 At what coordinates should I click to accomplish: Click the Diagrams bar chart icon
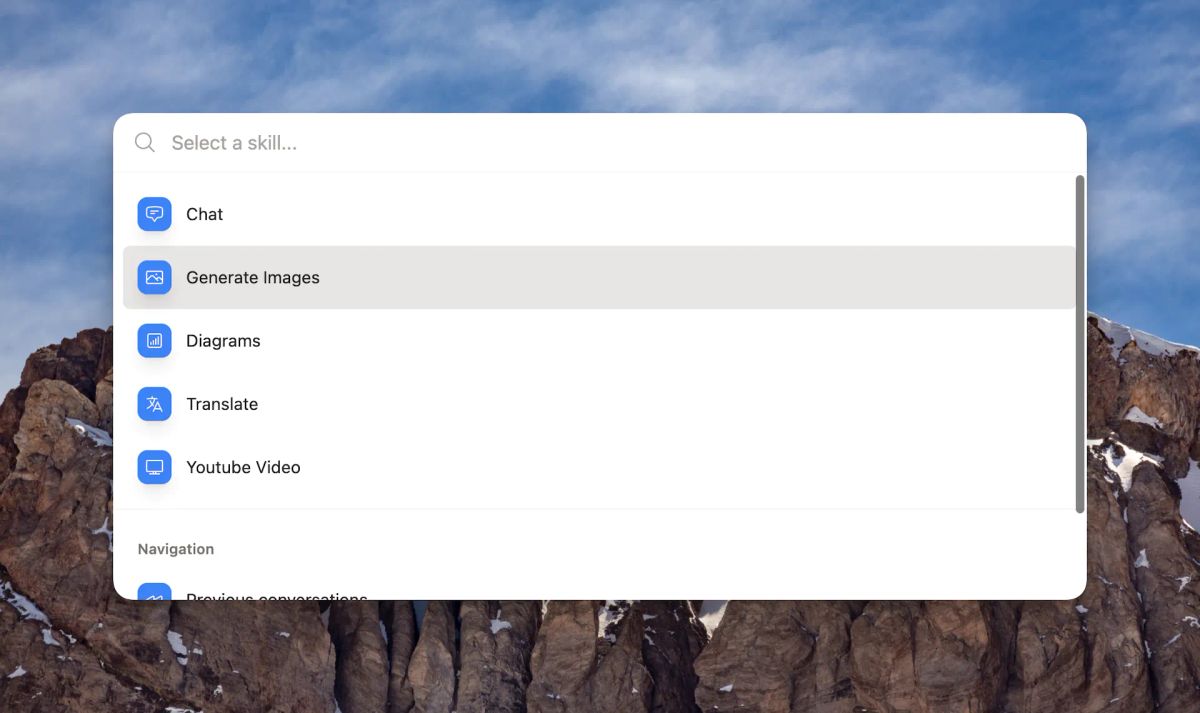[x=154, y=341]
